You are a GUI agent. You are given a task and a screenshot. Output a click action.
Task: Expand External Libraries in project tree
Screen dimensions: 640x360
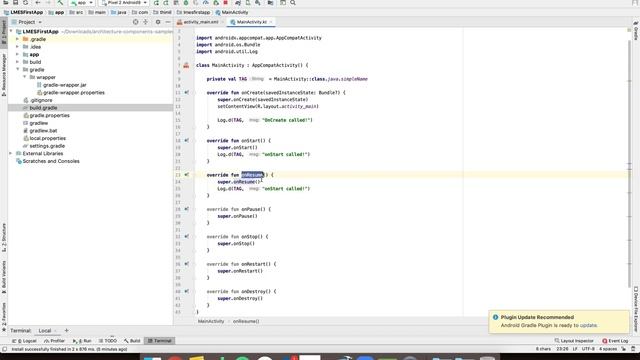pyautogui.click(x=11, y=153)
